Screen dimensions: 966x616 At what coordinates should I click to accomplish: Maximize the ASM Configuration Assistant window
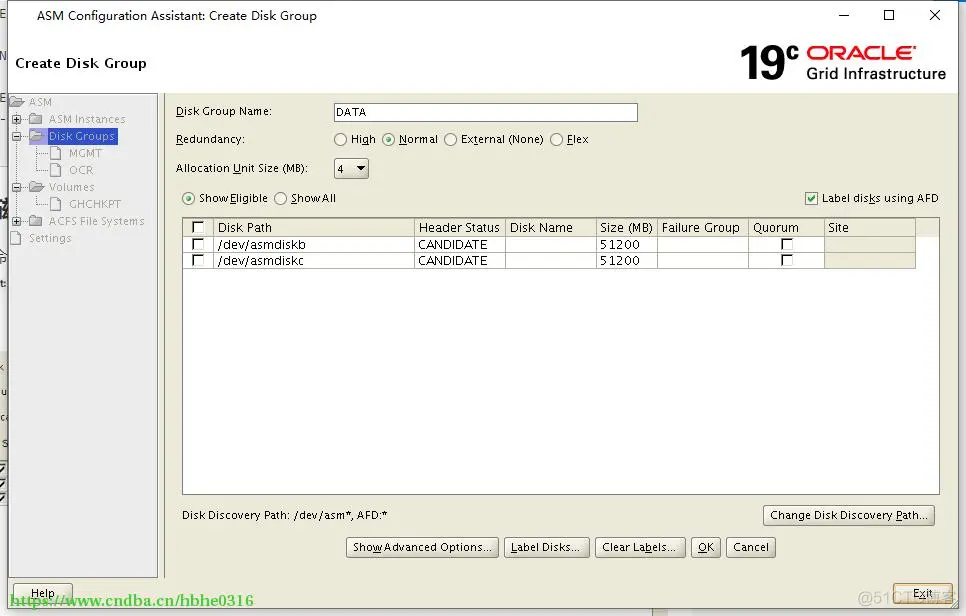coord(889,15)
